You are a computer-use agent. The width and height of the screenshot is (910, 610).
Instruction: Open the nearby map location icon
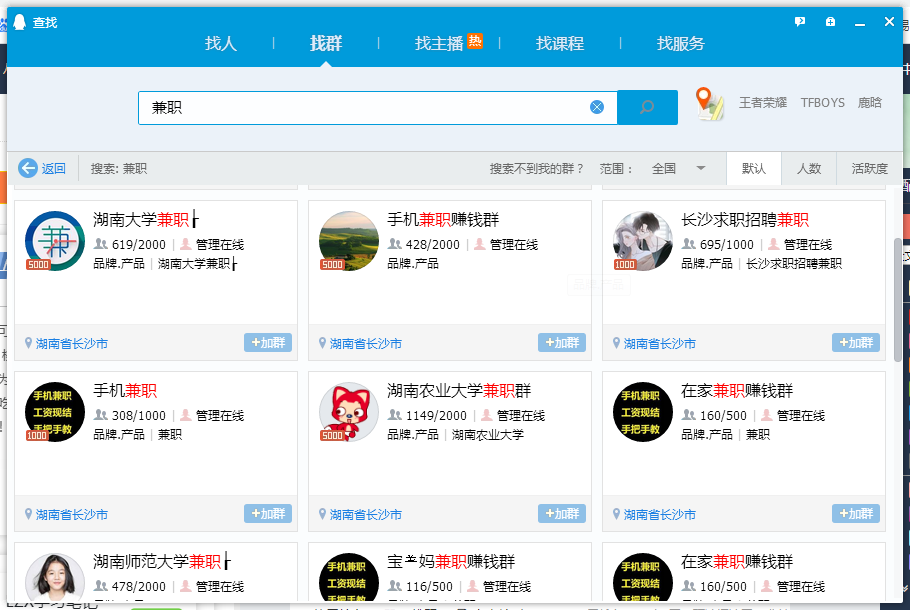click(x=710, y=104)
